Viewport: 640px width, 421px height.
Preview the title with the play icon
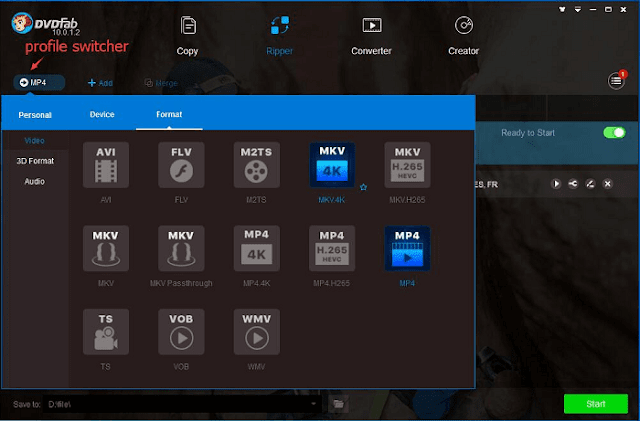(x=556, y=184)
